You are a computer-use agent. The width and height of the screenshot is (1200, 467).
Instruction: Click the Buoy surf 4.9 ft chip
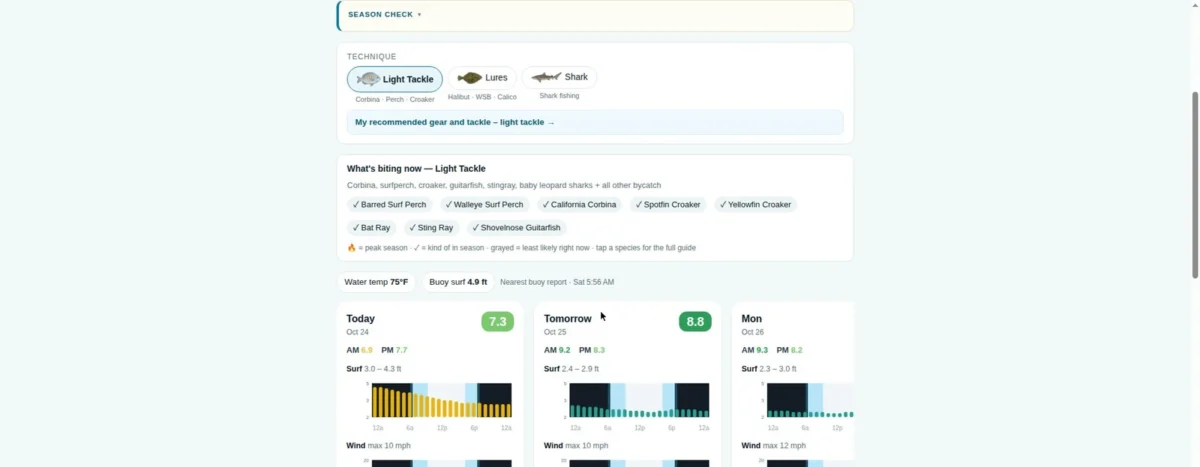[458, 282]
